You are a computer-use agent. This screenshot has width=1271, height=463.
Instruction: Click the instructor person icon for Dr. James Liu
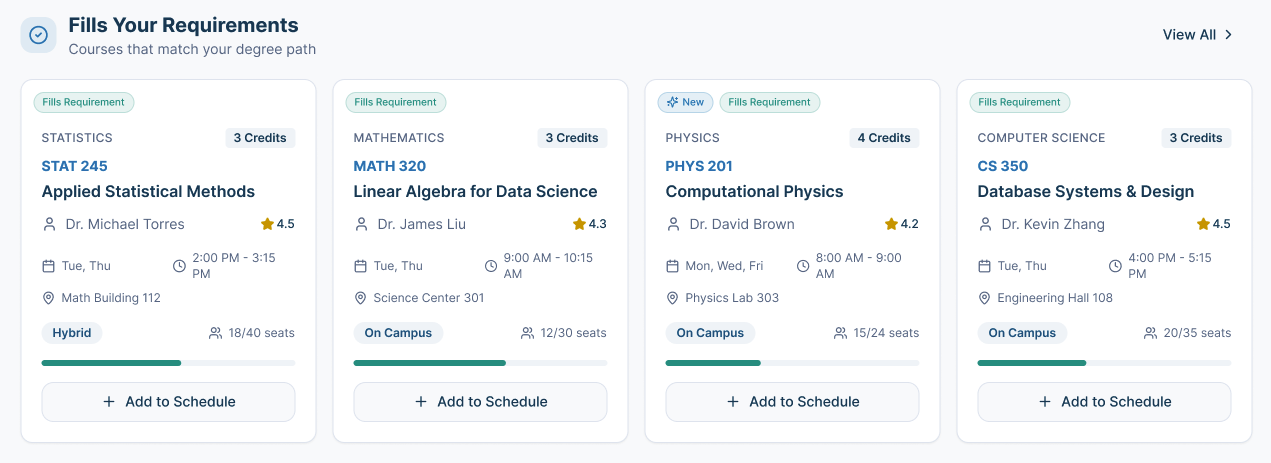coord(361,224)
